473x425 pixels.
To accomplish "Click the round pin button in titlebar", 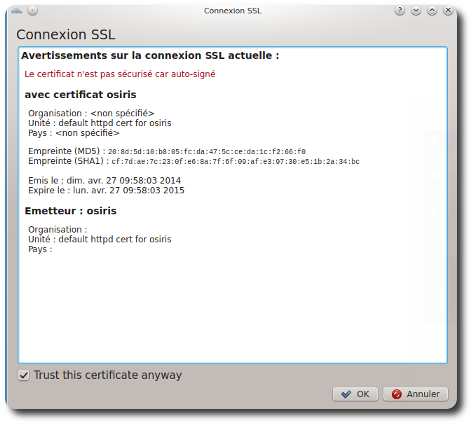I will click(33, 11).
